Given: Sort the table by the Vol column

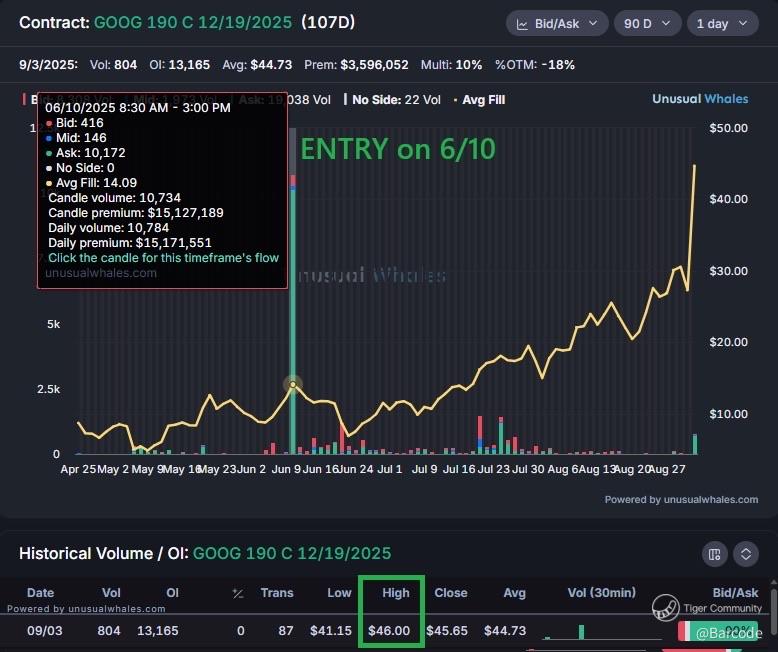Looking at the screenshot, I should [111, 592].
